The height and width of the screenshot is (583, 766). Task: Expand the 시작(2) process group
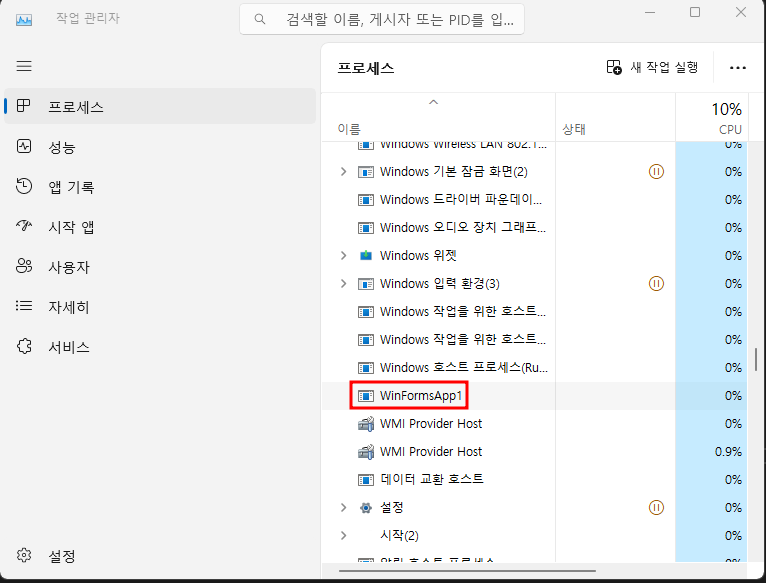click(343, 535)
